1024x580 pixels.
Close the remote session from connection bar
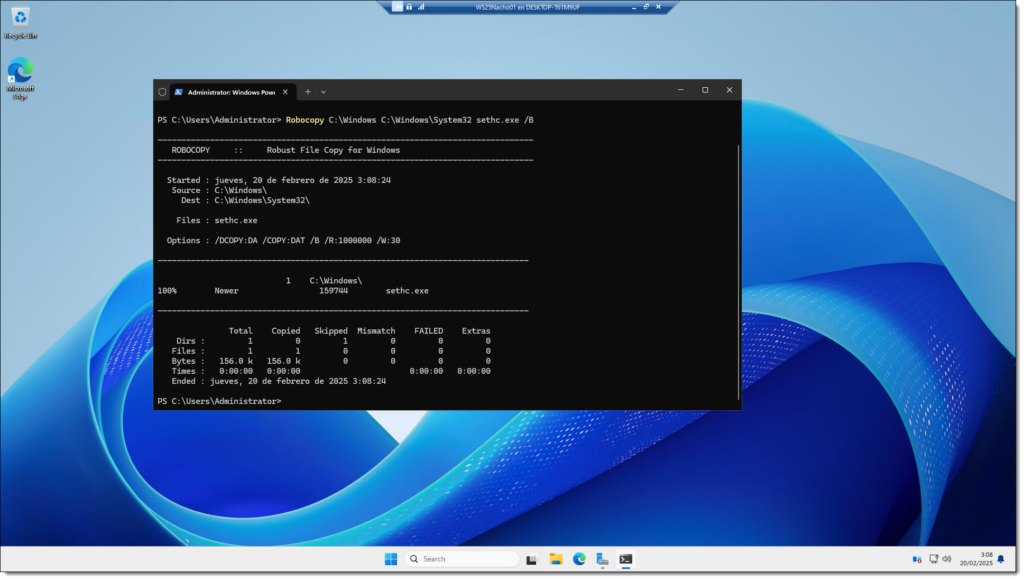658,7
